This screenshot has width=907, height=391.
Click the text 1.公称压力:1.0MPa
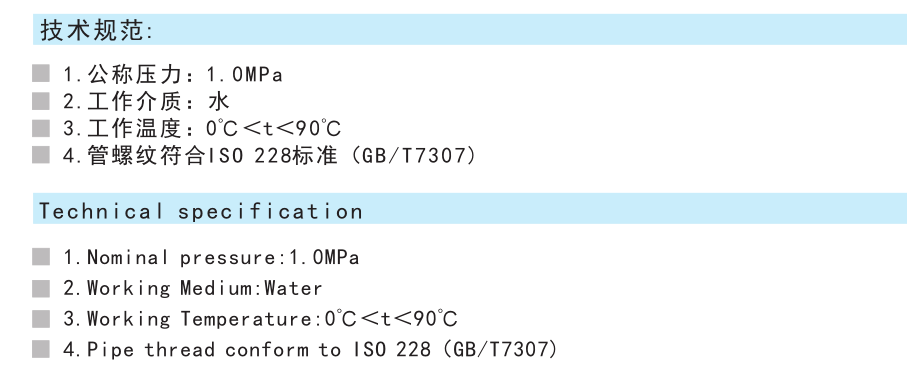pos(173,75)
